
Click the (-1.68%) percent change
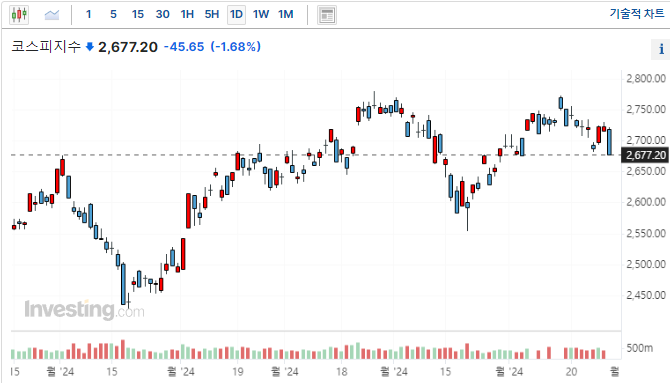point(235,47)
